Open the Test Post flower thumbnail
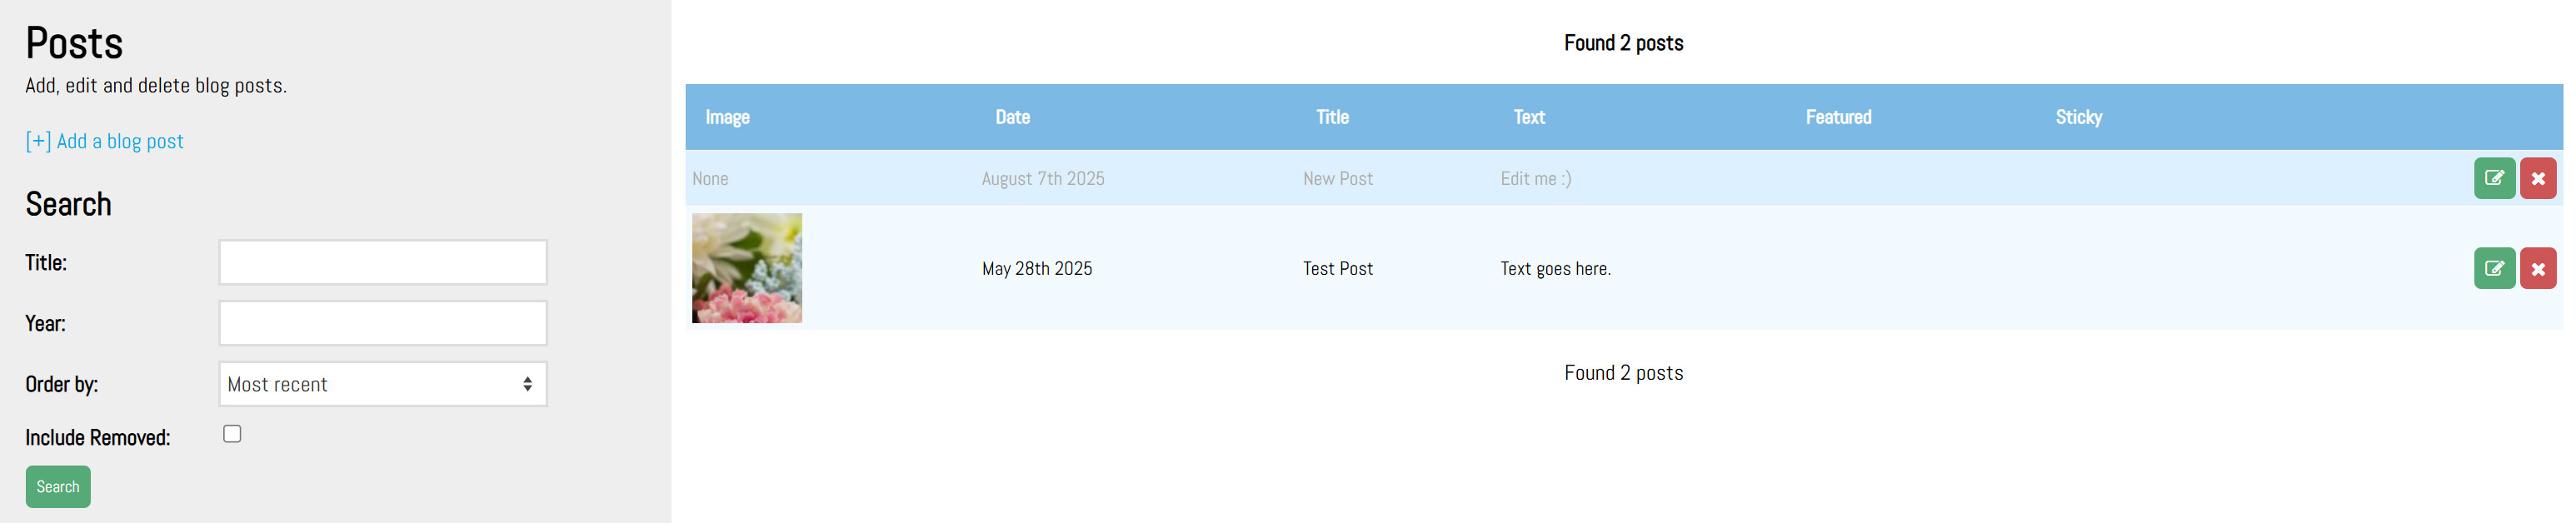This screenshot has width=2576, height=523. [747, 268]
